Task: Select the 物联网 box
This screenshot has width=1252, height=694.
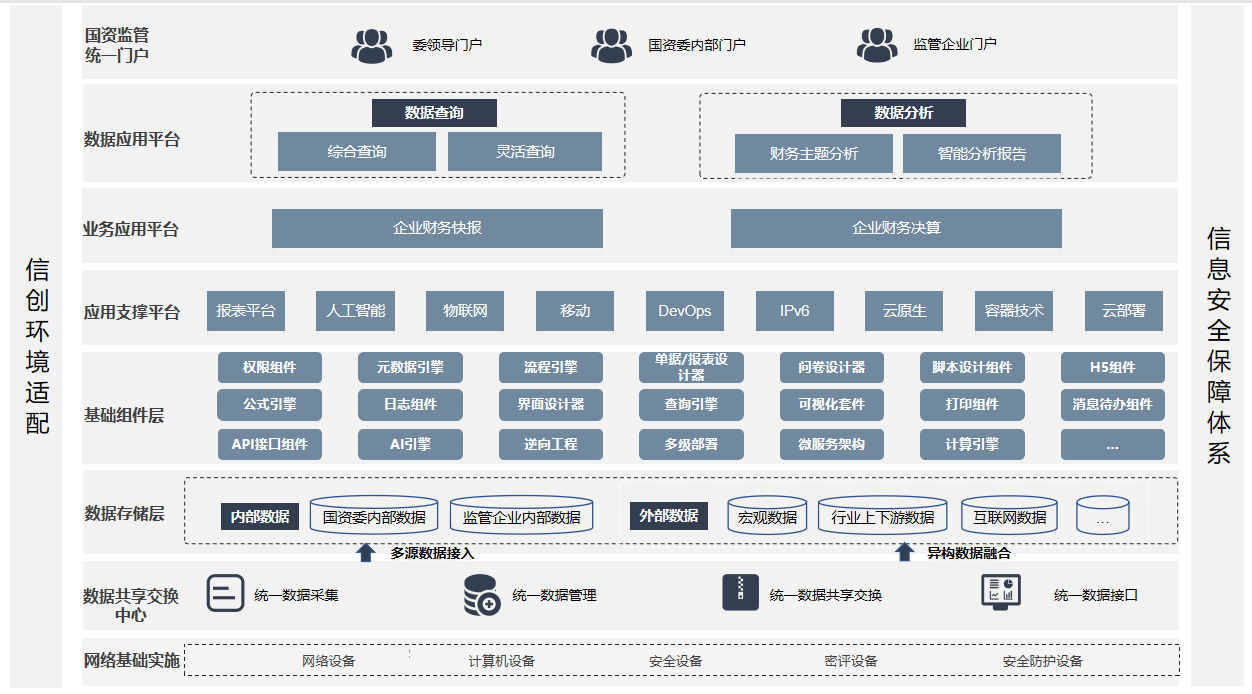Action: pyautogui.click(x=465, y=311)
